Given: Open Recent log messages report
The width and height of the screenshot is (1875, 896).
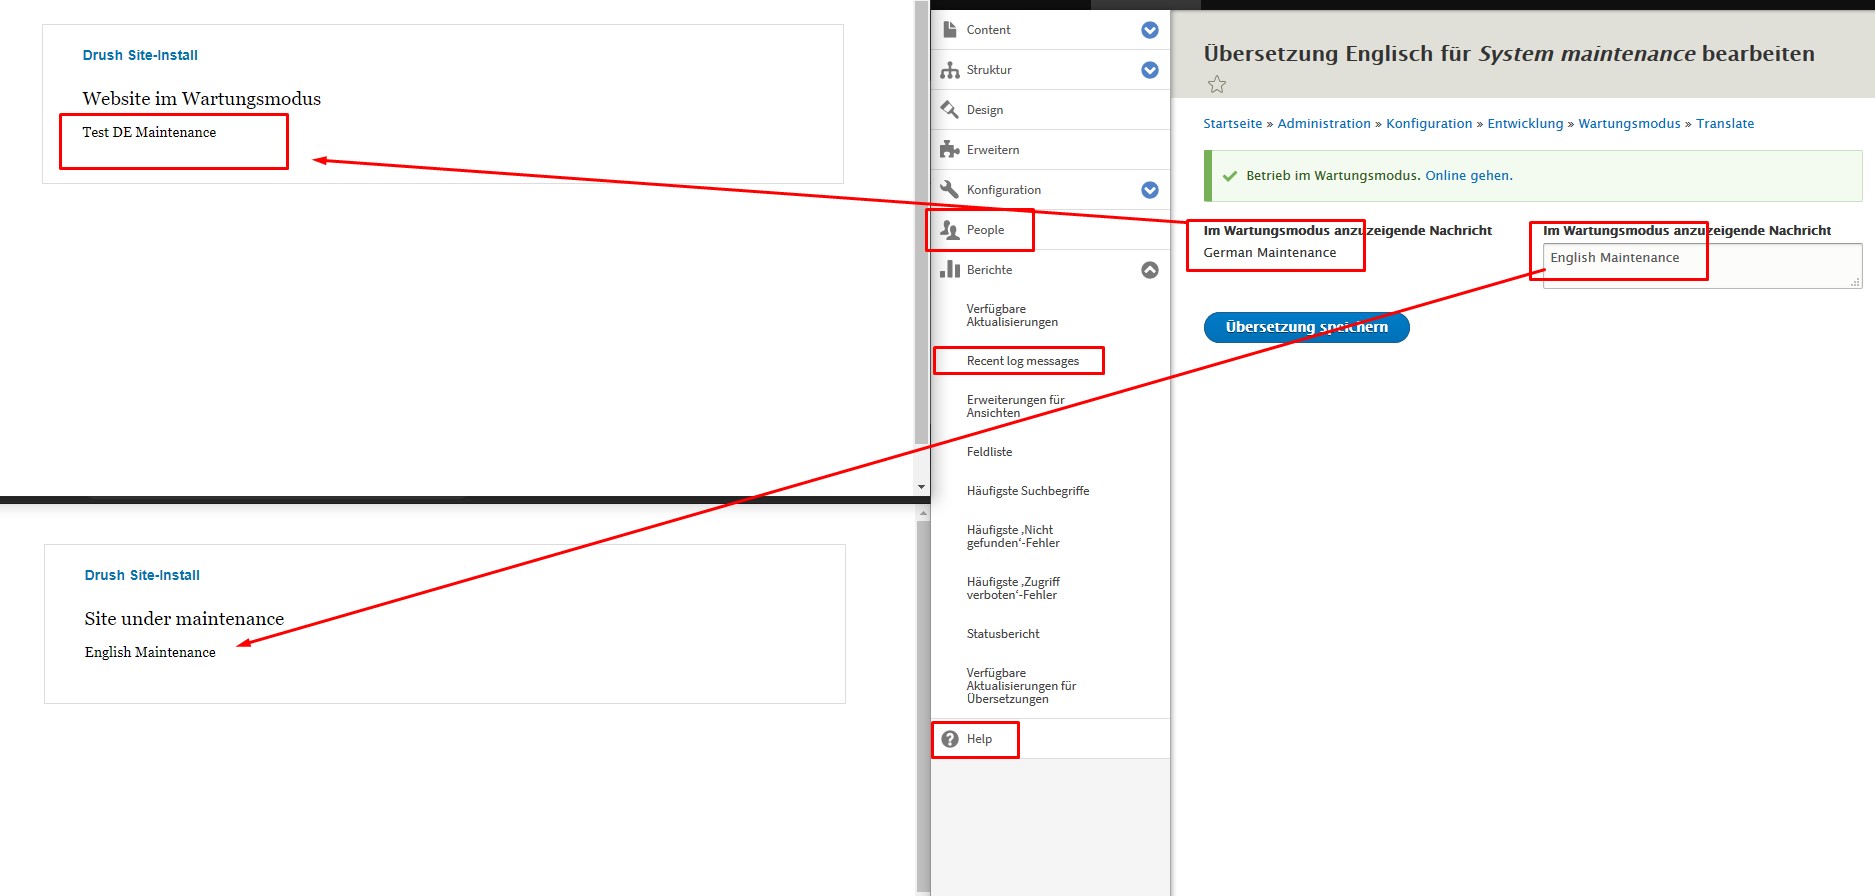Looking at the screenshot, I should click(1022, 361).
